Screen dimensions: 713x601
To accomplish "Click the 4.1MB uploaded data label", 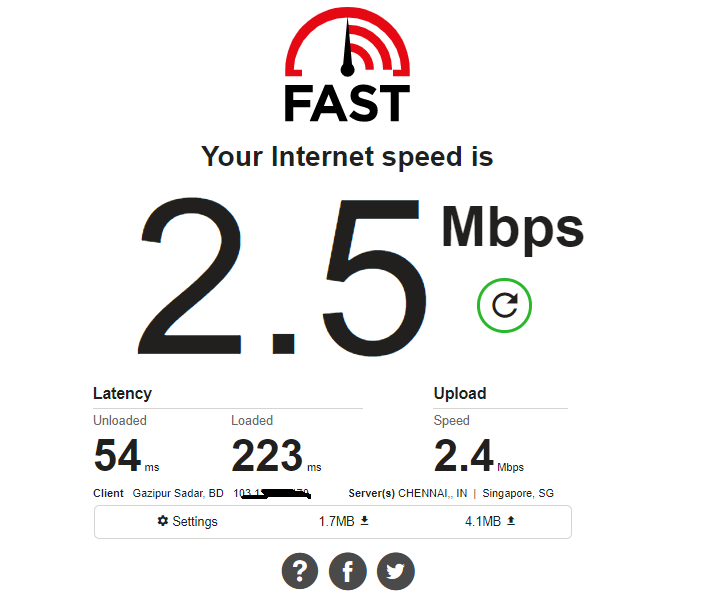I will (483, 521).
